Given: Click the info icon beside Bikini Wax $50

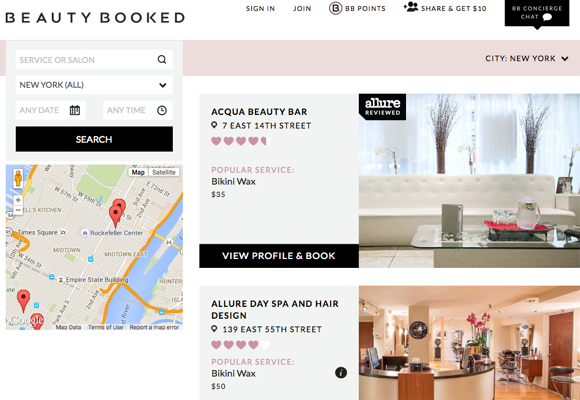Looking at the screenshot, I should tap(341, 373).
